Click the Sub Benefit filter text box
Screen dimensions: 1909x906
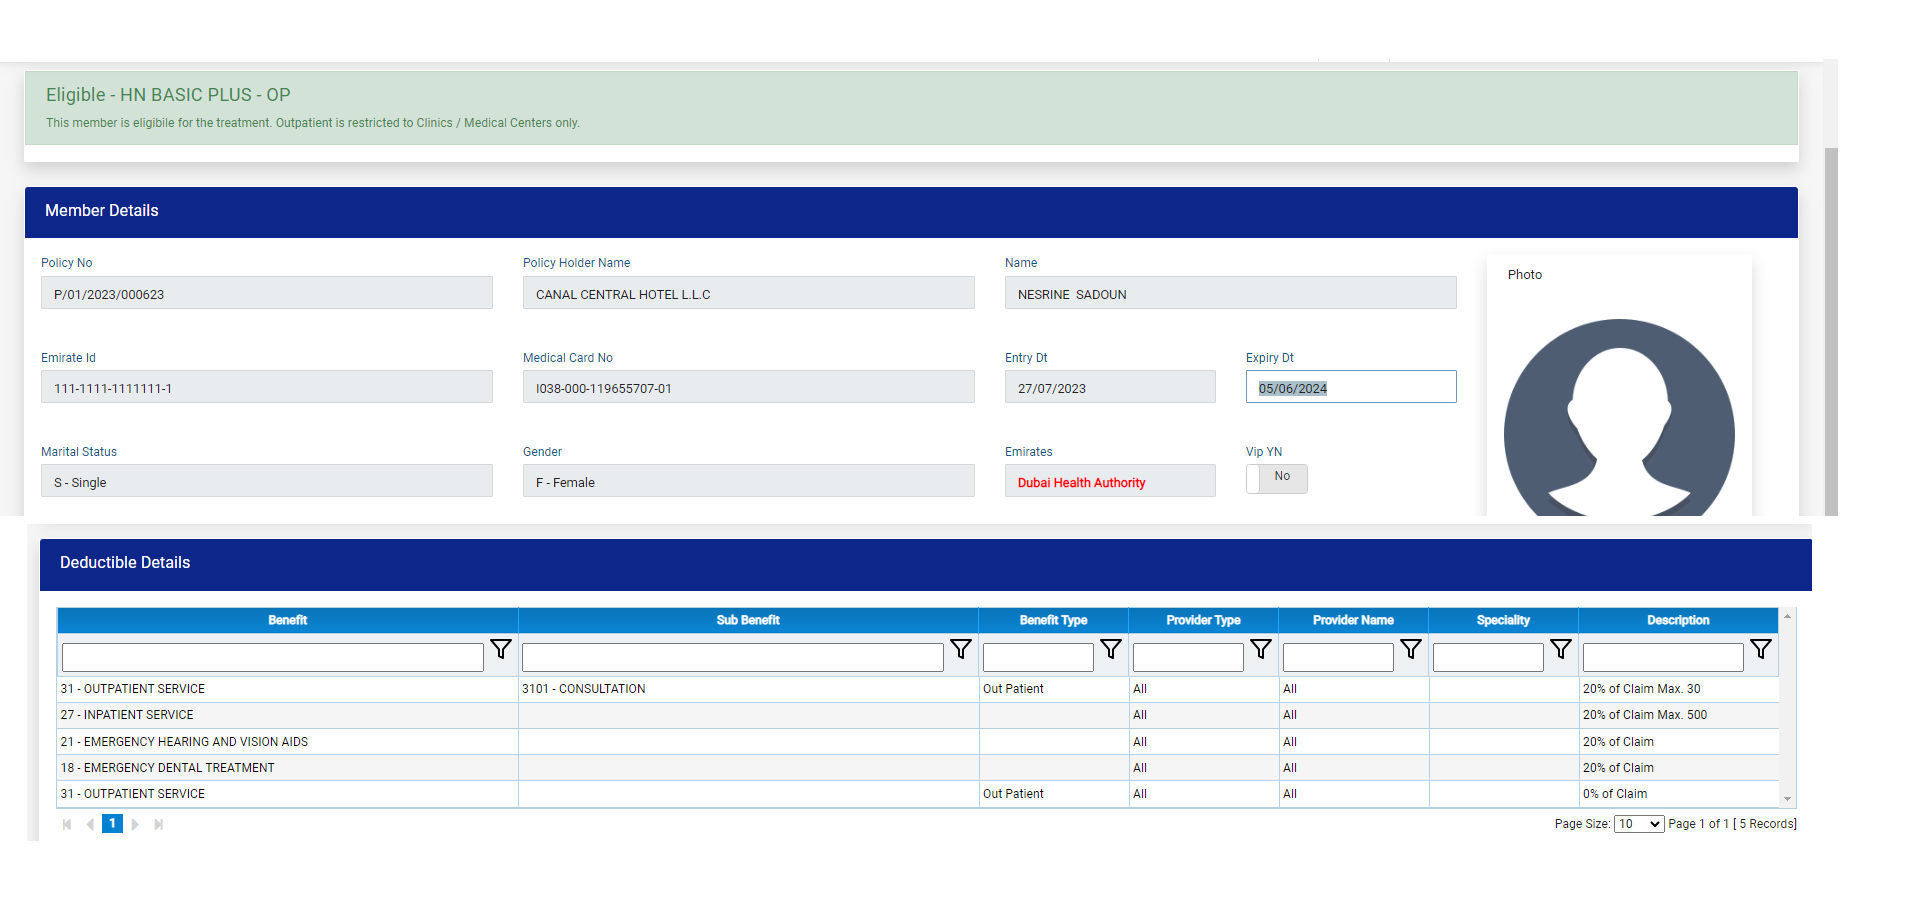click(x=732, y=657)
